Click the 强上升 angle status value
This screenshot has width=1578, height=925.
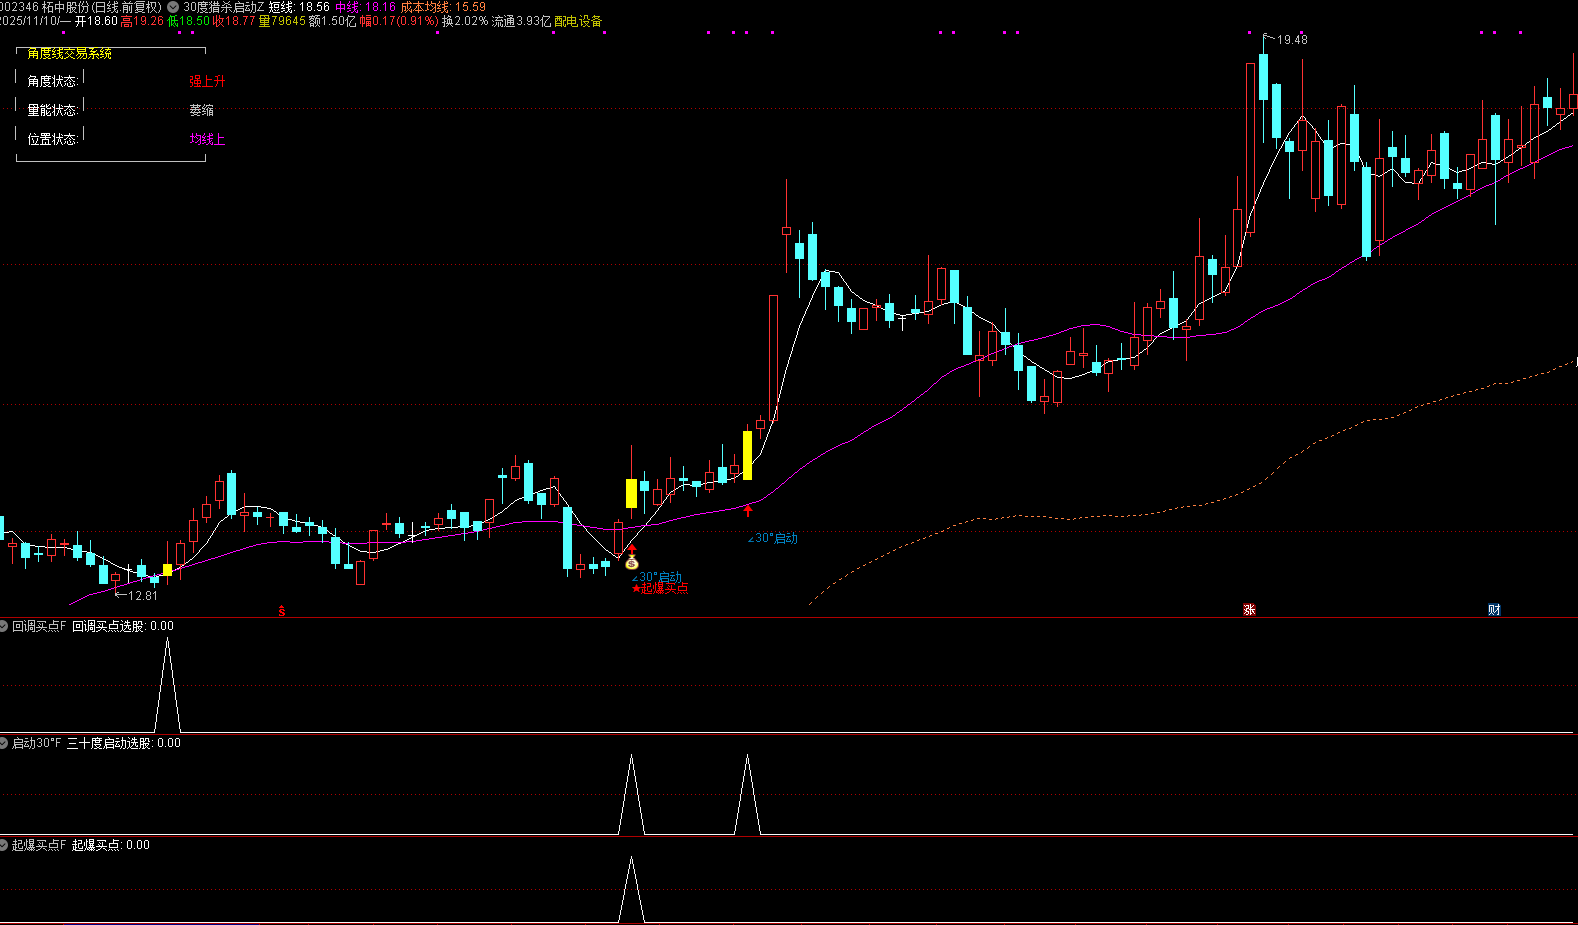207,81
